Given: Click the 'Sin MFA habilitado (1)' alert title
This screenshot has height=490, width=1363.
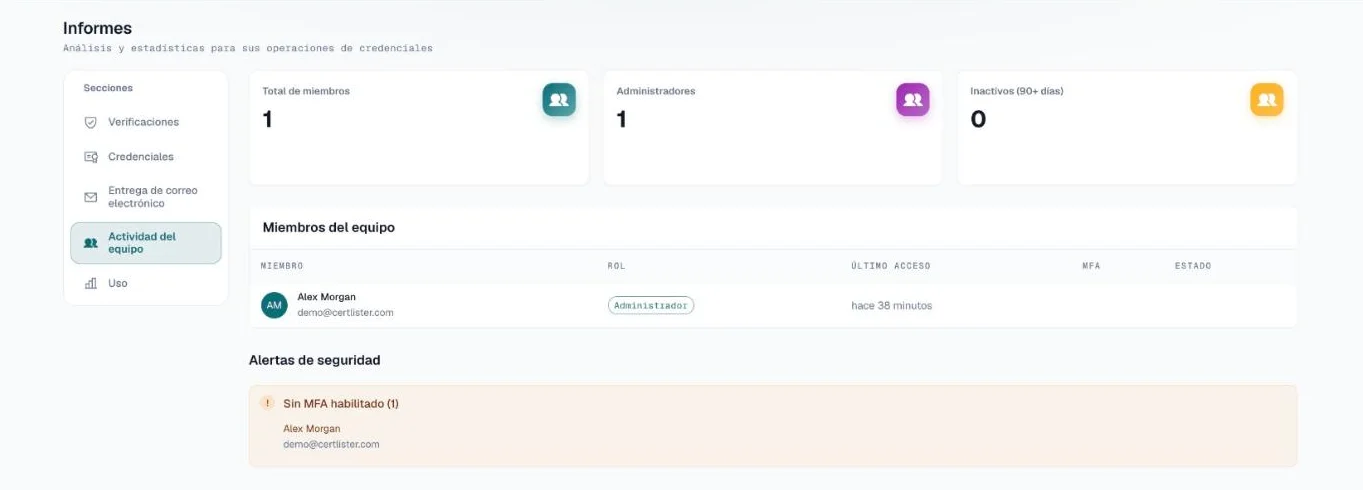Looking at the screenshot, I should (341, 404).
